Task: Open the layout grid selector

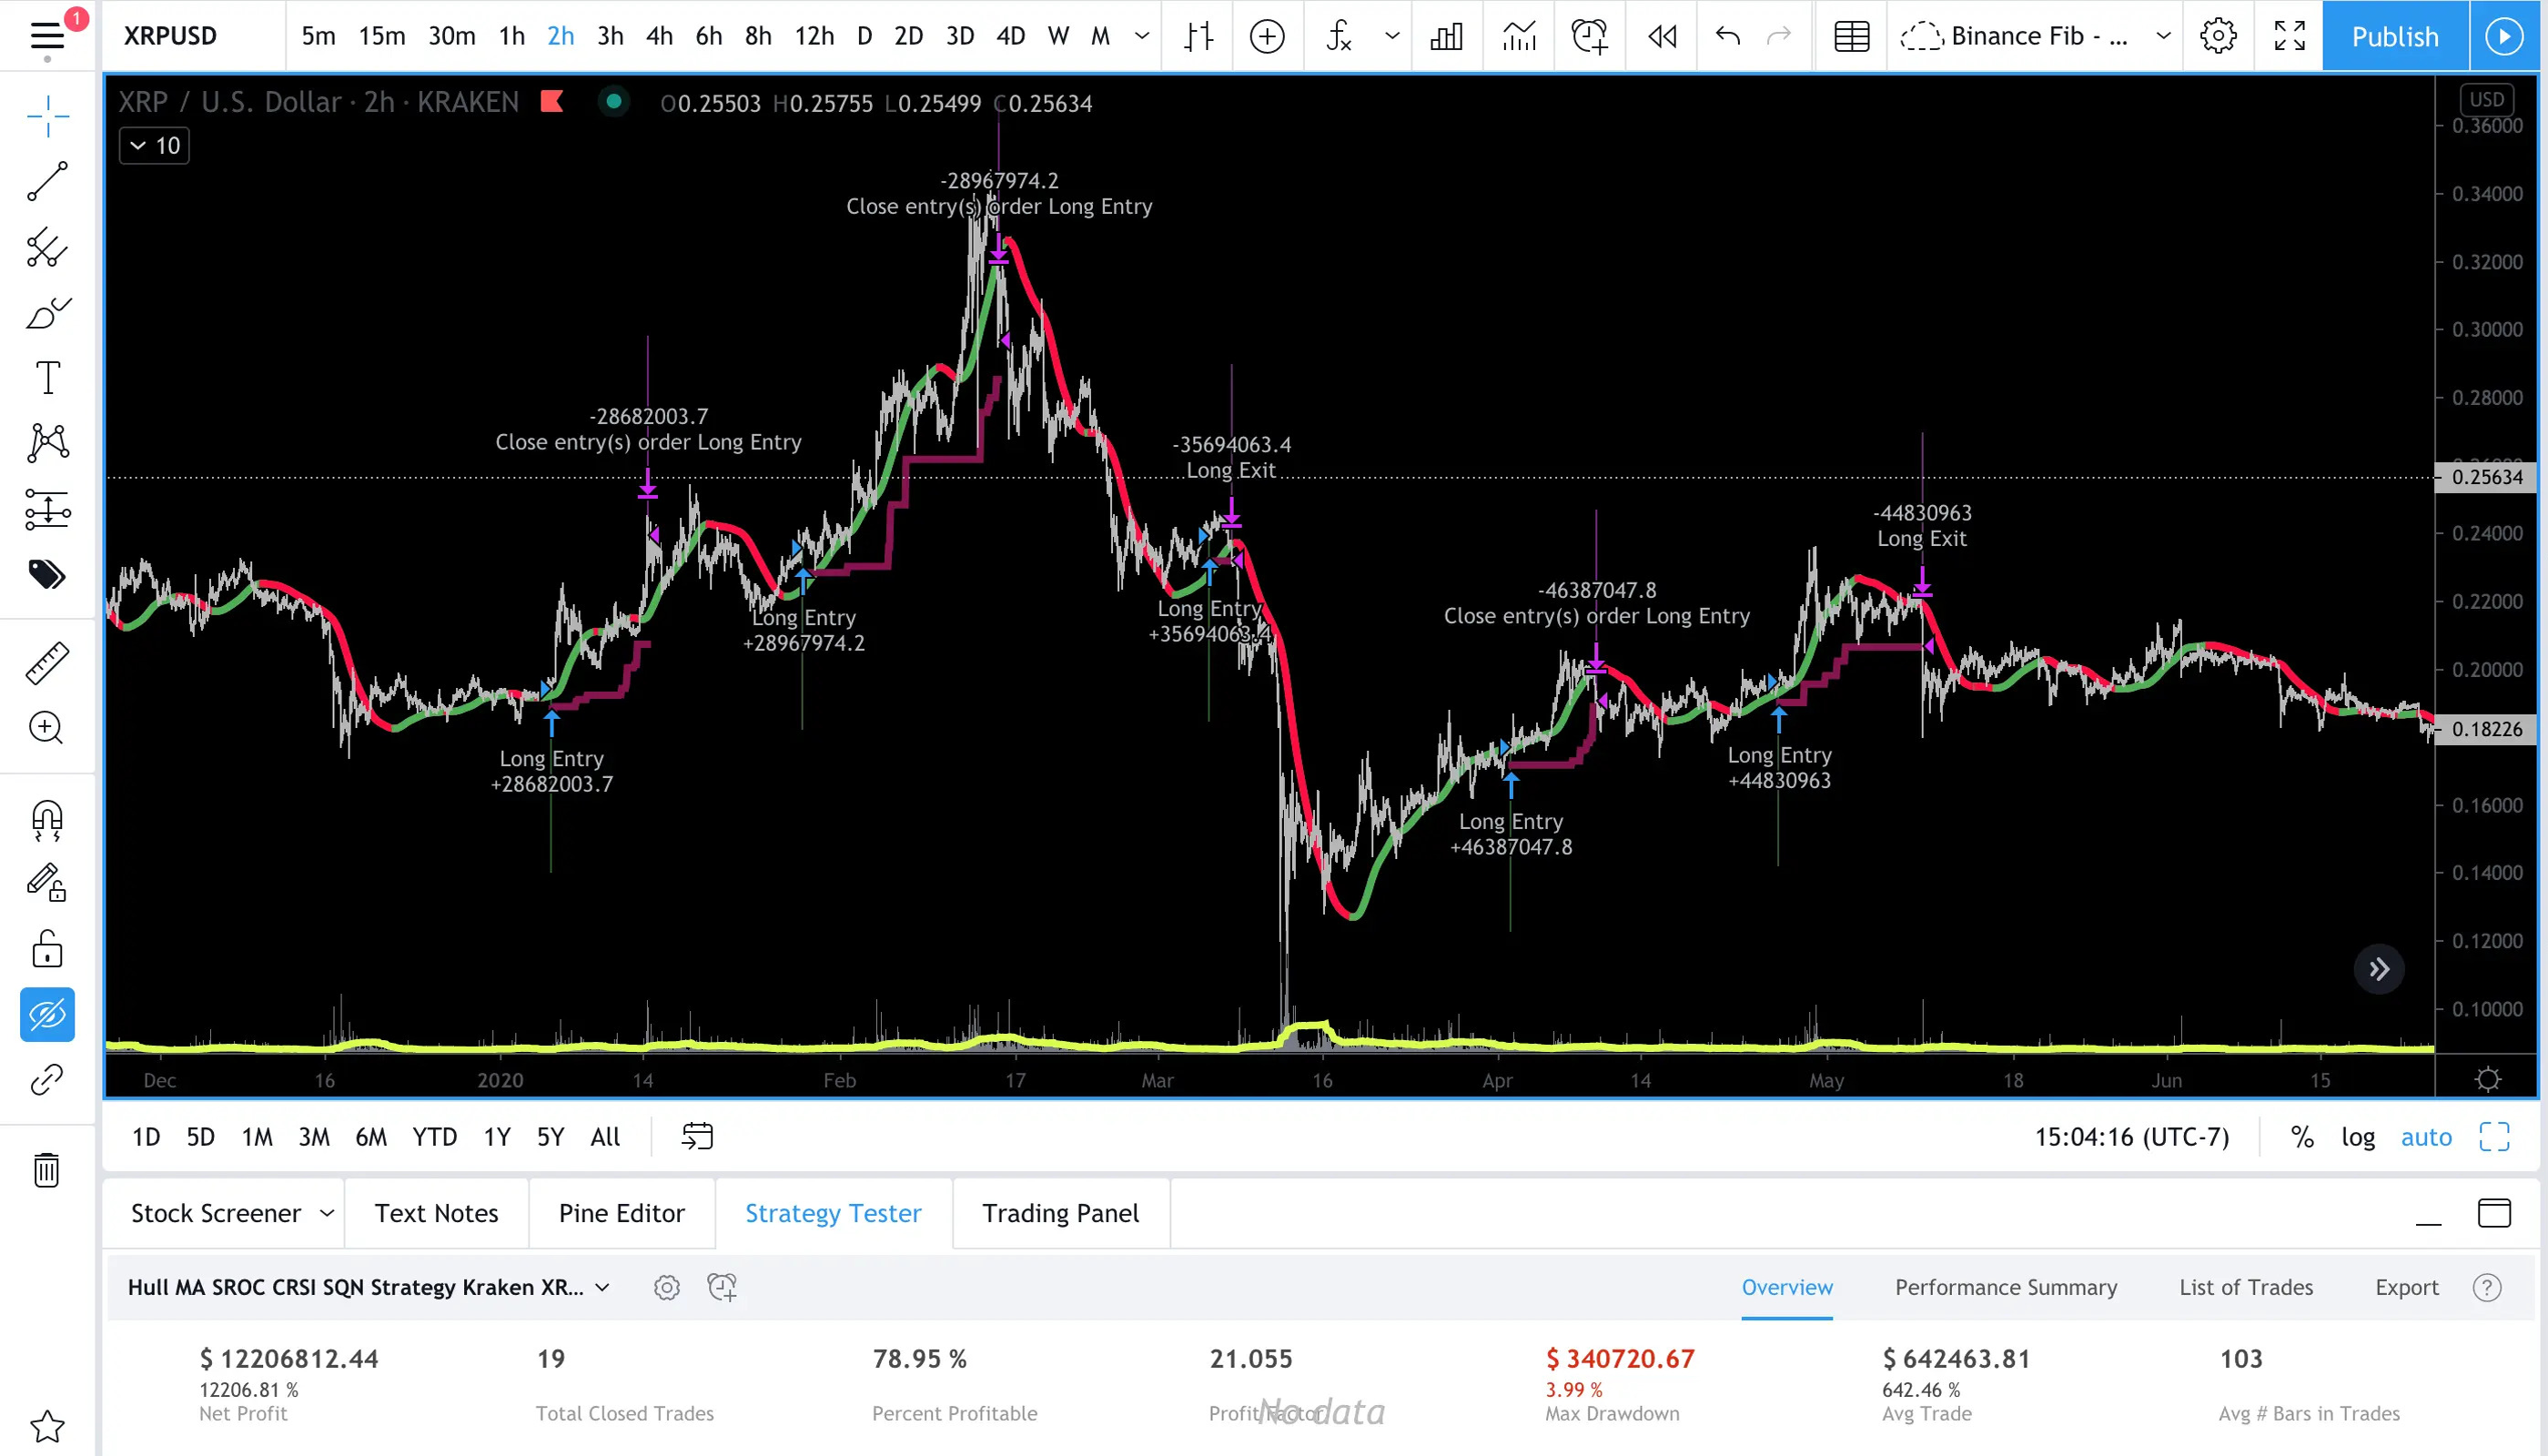Action: coord(1852,36)
